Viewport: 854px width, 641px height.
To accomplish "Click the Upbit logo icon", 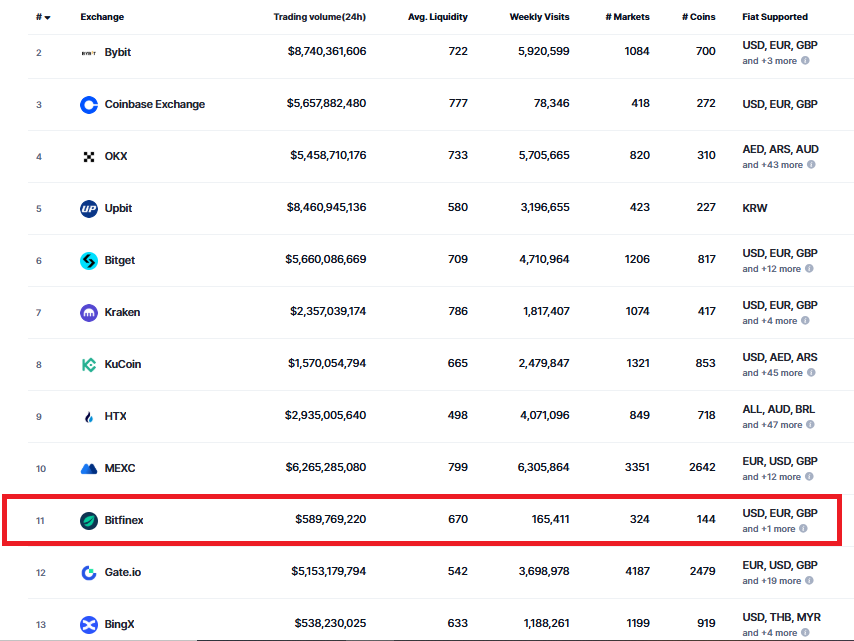I will pos(89,209).
